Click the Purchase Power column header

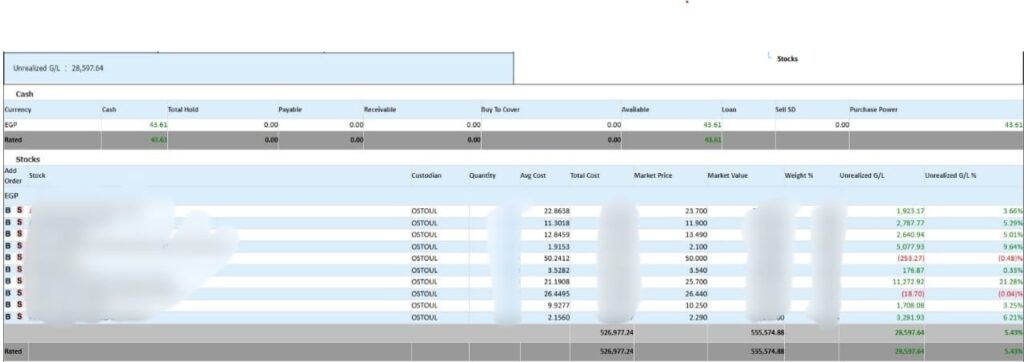873,109
